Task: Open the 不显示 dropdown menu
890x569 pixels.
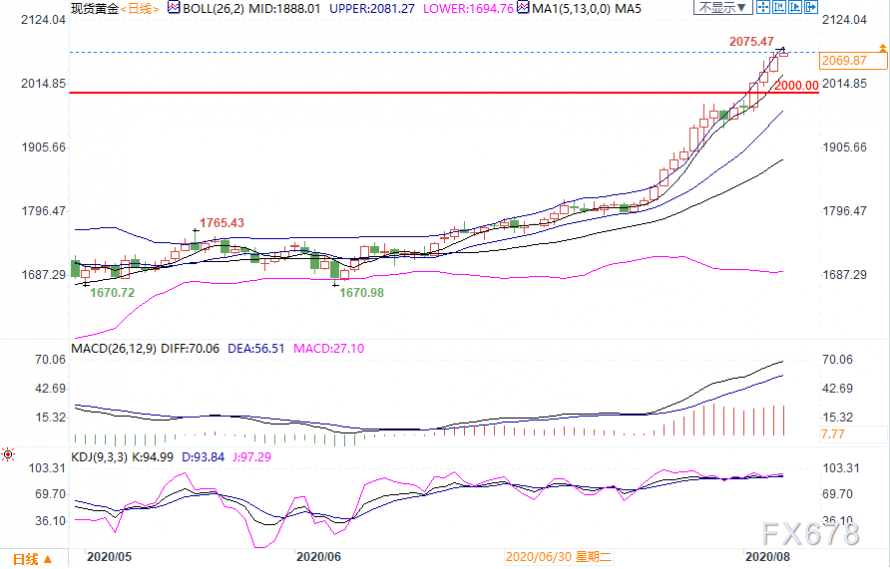Action: pos(723,7)
